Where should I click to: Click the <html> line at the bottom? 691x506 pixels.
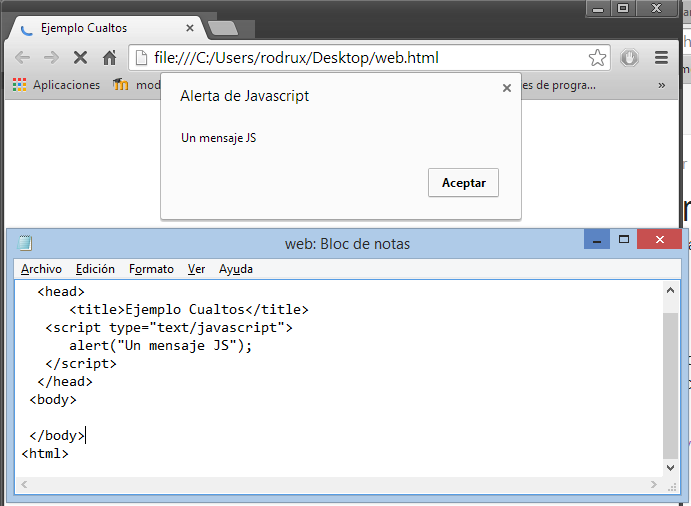click(x=45, y=453)
